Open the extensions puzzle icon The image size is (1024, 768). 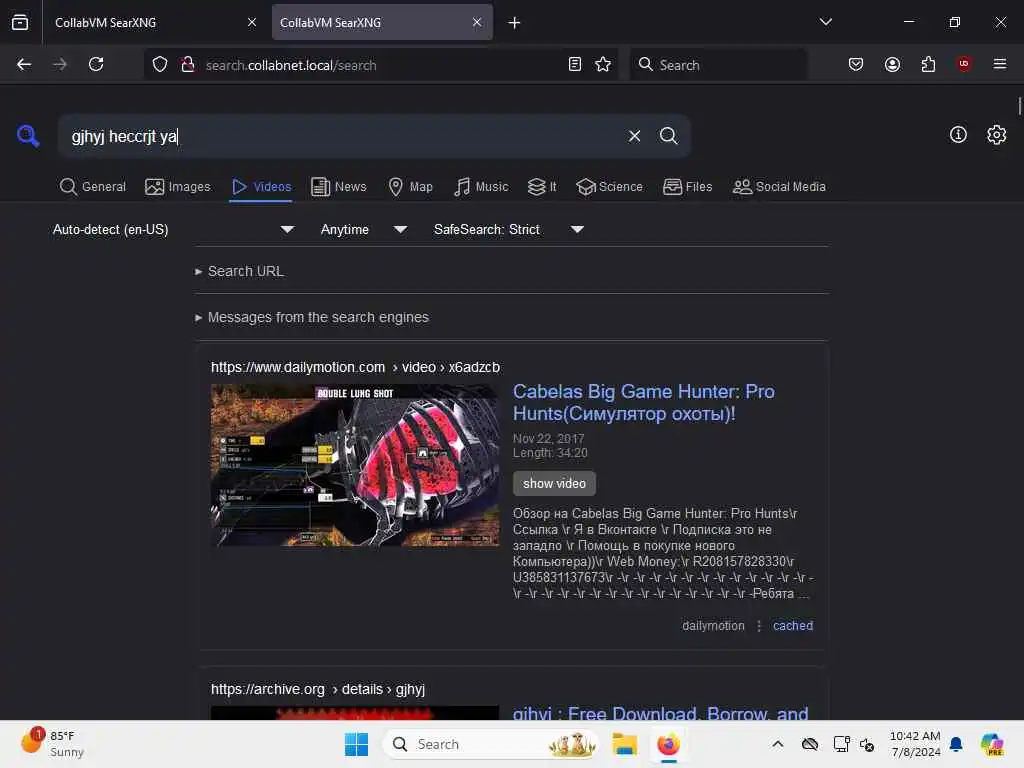click(928, 64)
